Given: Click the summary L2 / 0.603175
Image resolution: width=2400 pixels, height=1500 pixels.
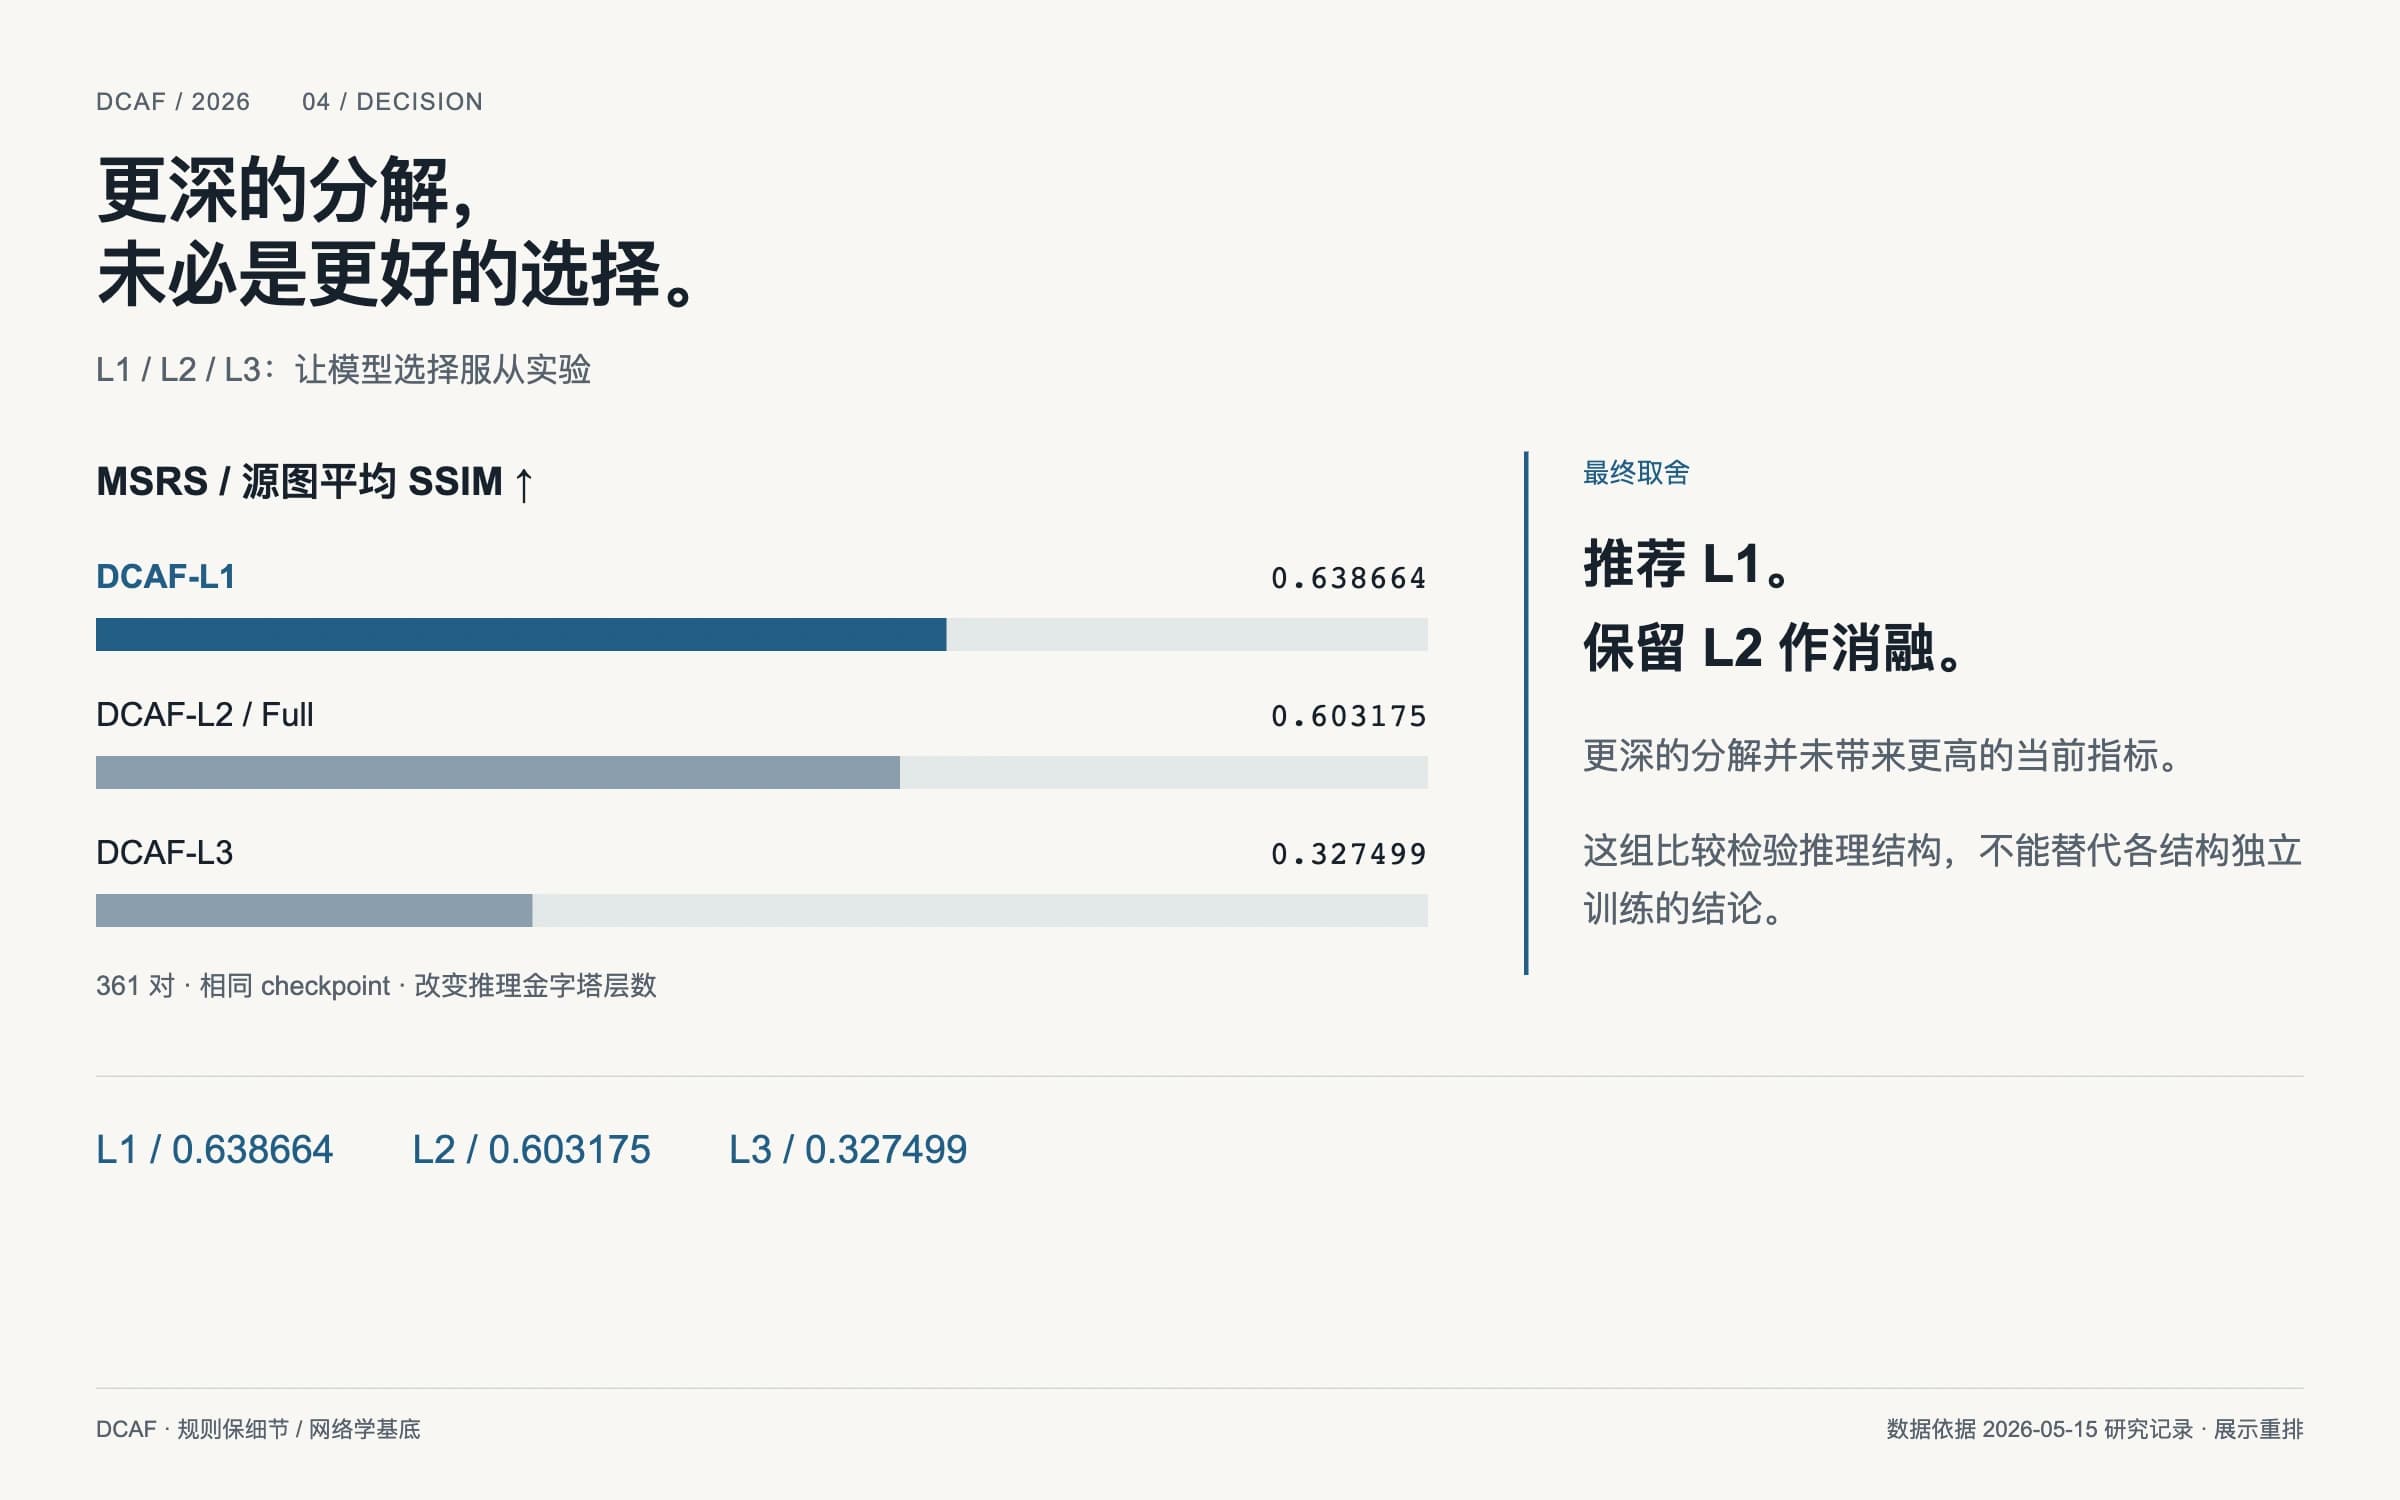Looking at the screenshot, I should [x=531, y=1150].
